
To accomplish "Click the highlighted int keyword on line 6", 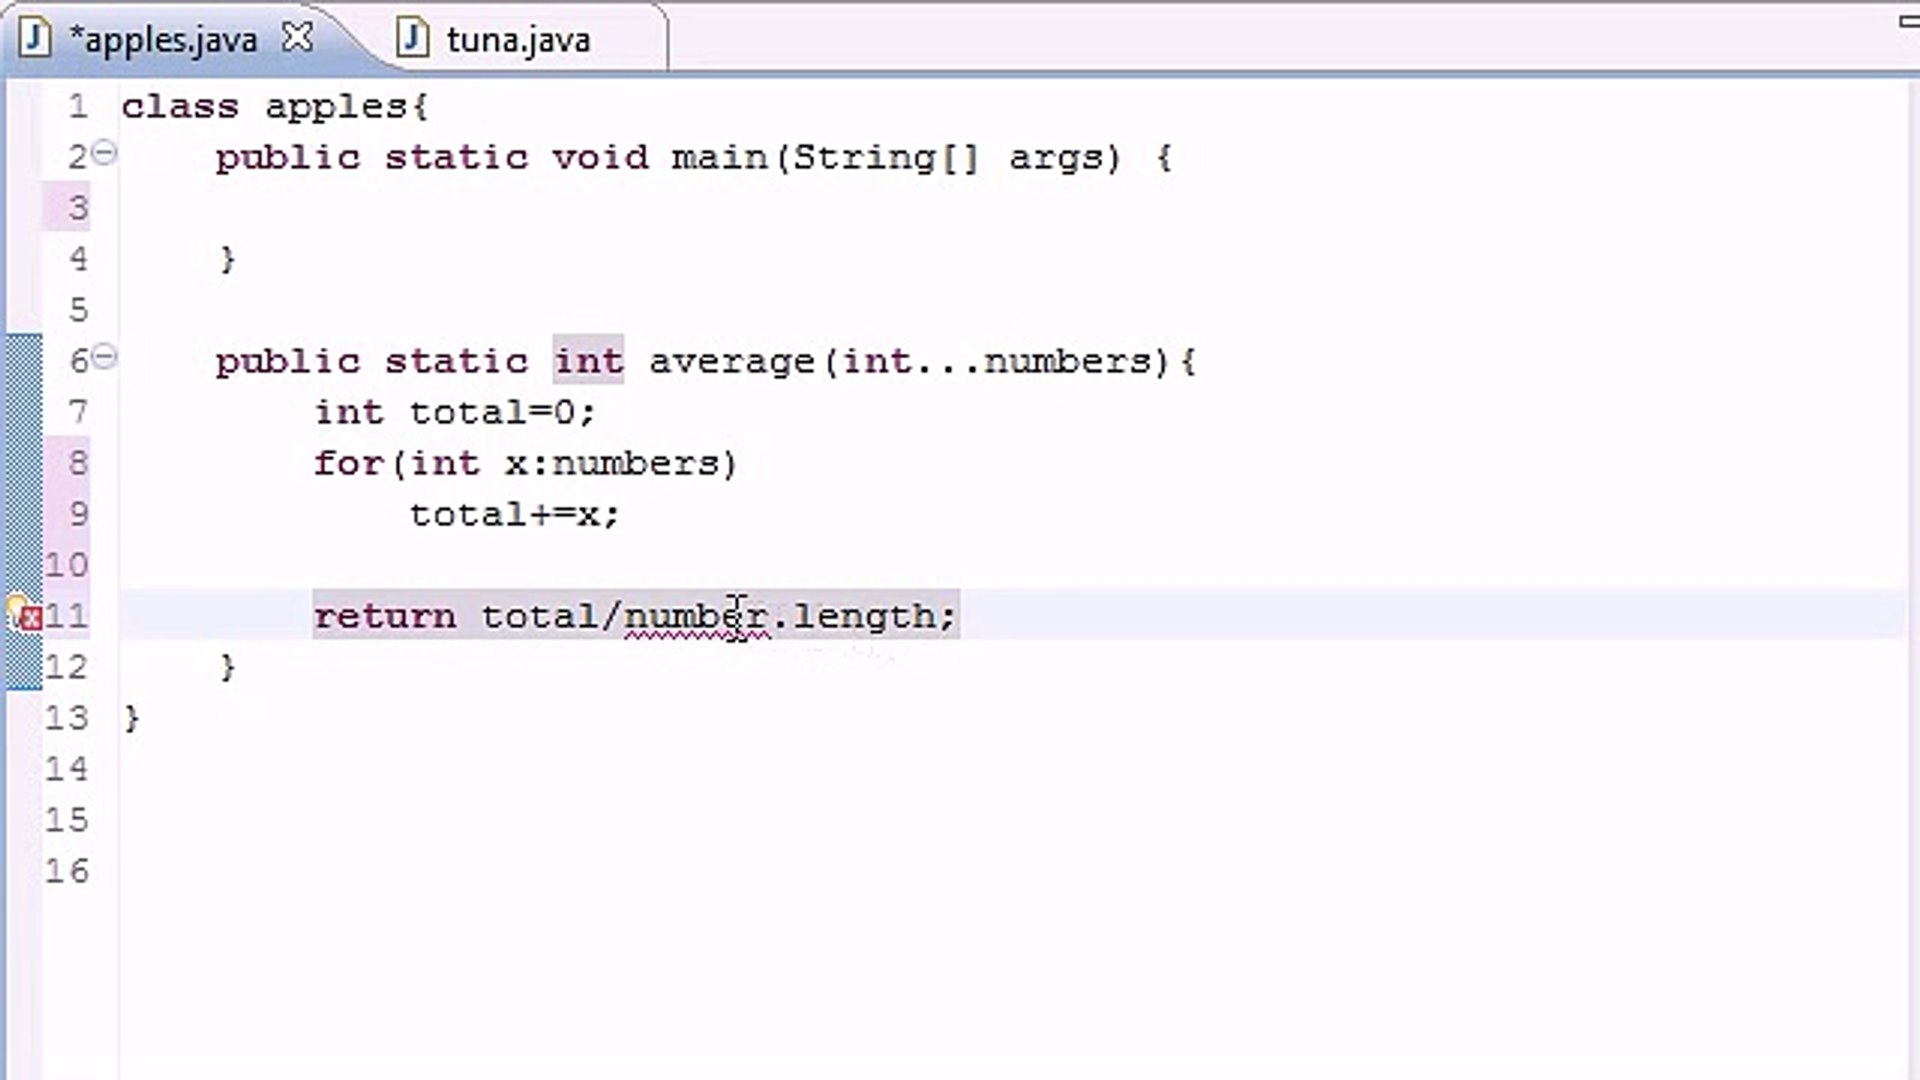I will tap(588, 361).
